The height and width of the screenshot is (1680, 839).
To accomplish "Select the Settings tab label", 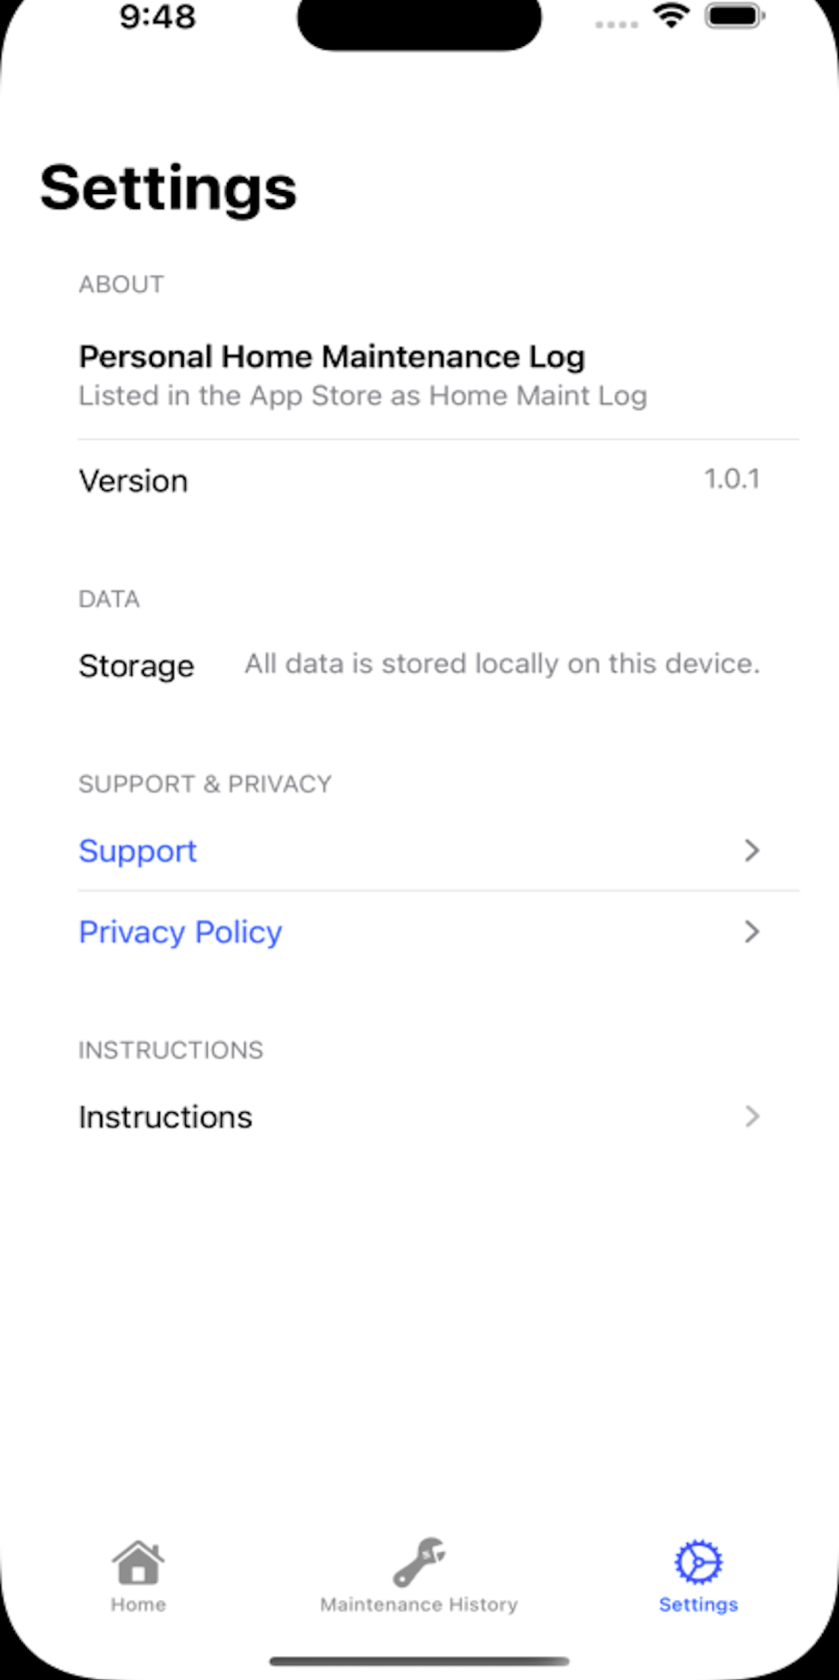I will pyautogui.click(x=698, y=1604).
